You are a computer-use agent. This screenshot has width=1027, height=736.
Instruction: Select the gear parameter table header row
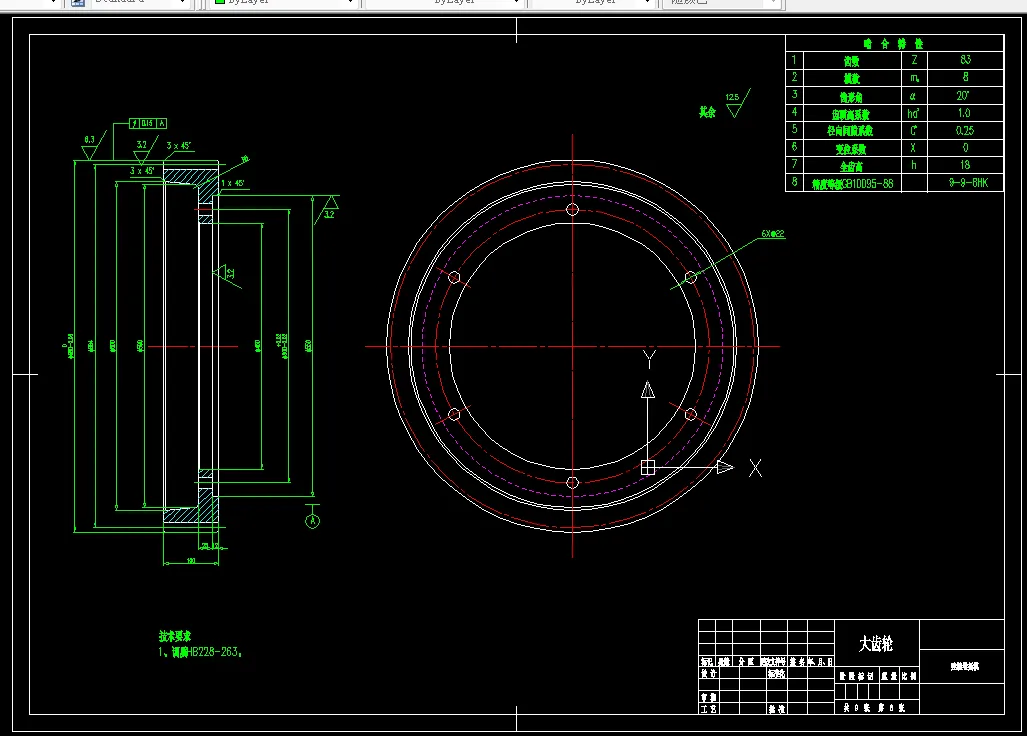click(894, 43)
